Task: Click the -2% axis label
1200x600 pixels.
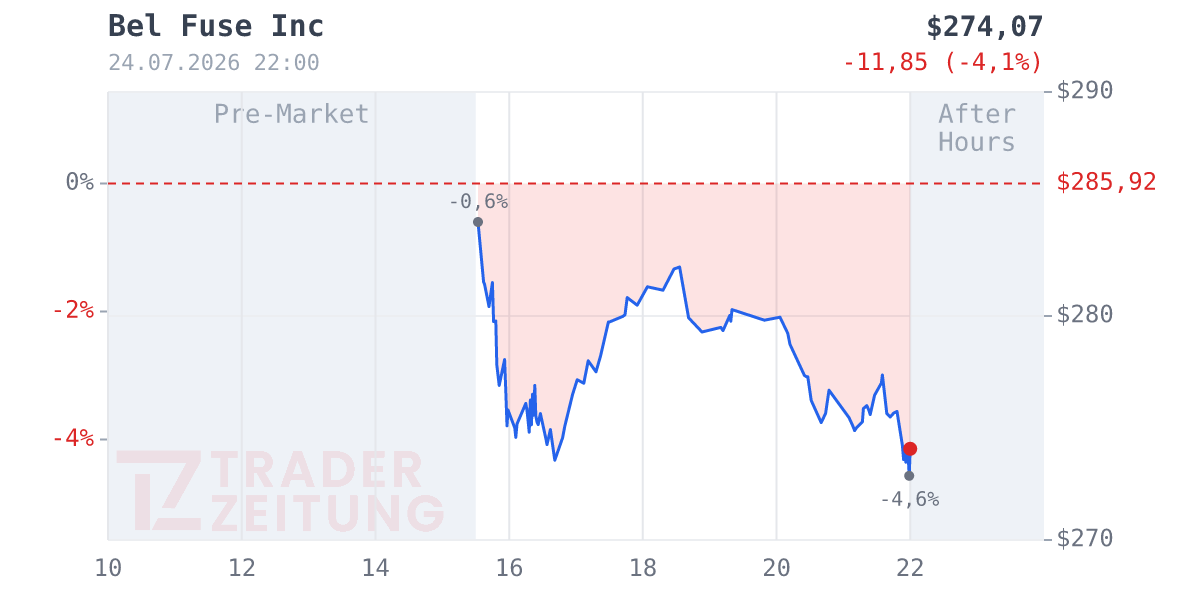Action: click(73, 310)
